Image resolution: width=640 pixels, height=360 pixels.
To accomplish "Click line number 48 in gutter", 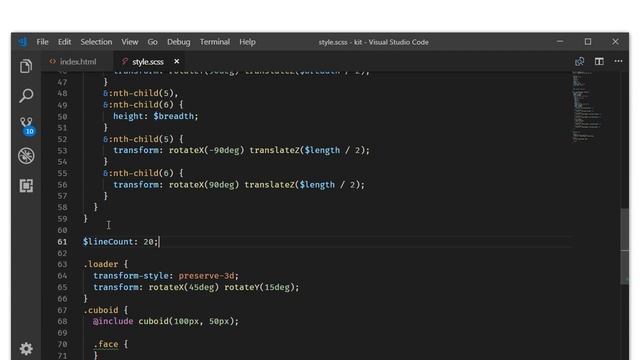I will click(x=62, y=93).
